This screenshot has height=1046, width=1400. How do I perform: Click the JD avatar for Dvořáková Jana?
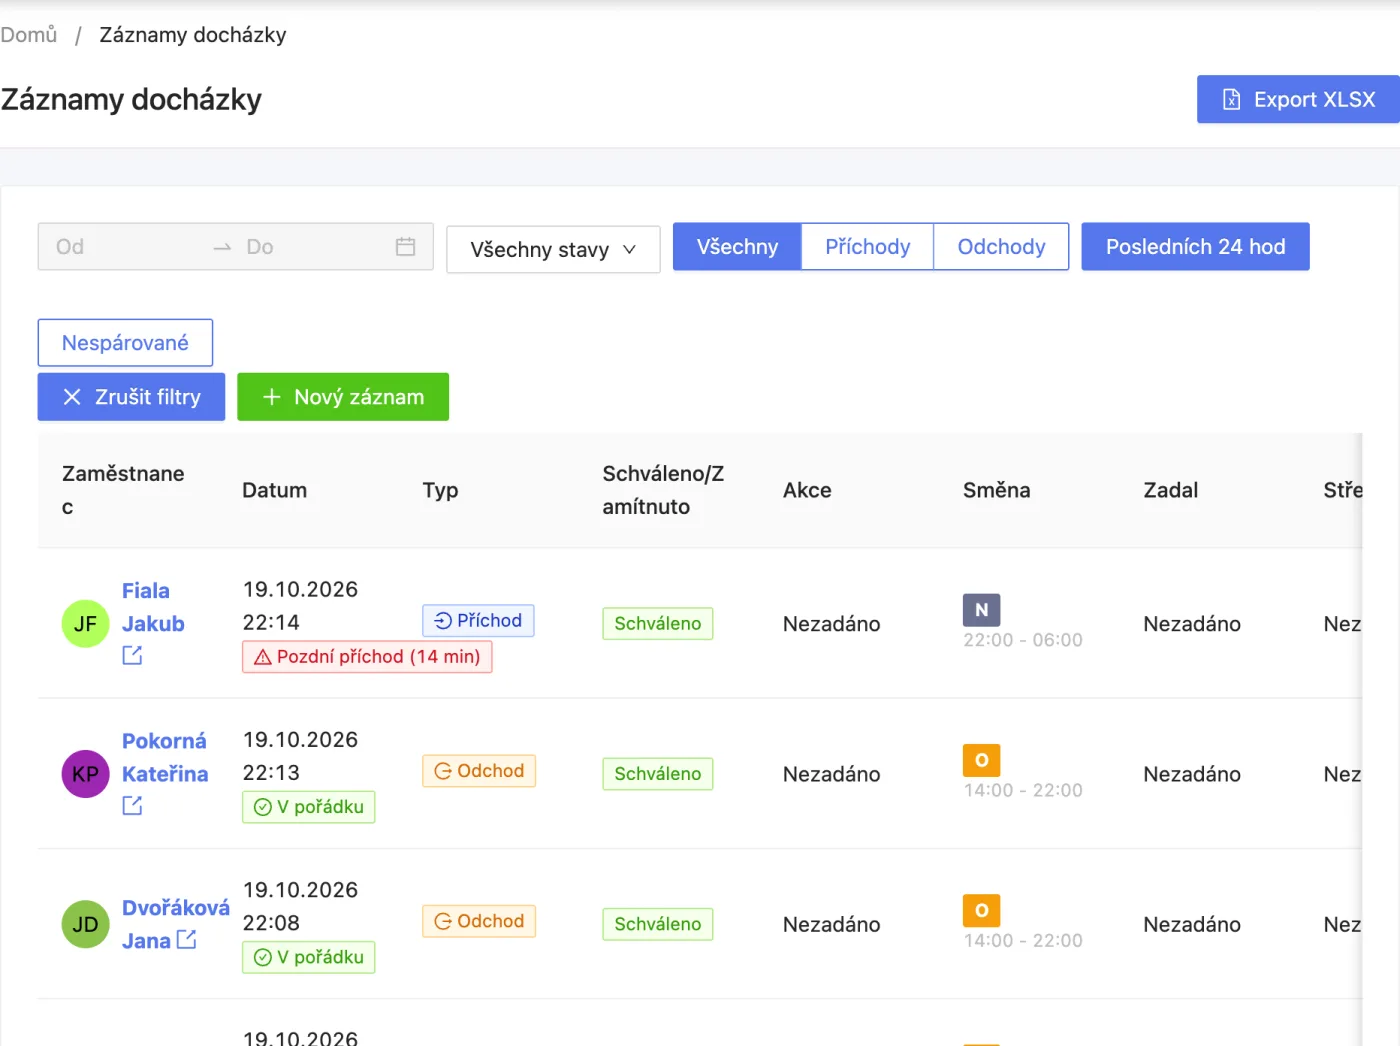86,924
